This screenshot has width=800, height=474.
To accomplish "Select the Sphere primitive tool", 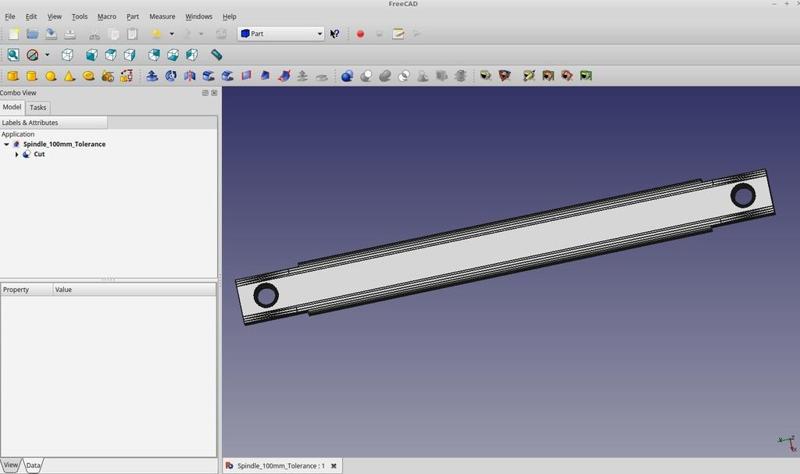I will click(51, 76).
